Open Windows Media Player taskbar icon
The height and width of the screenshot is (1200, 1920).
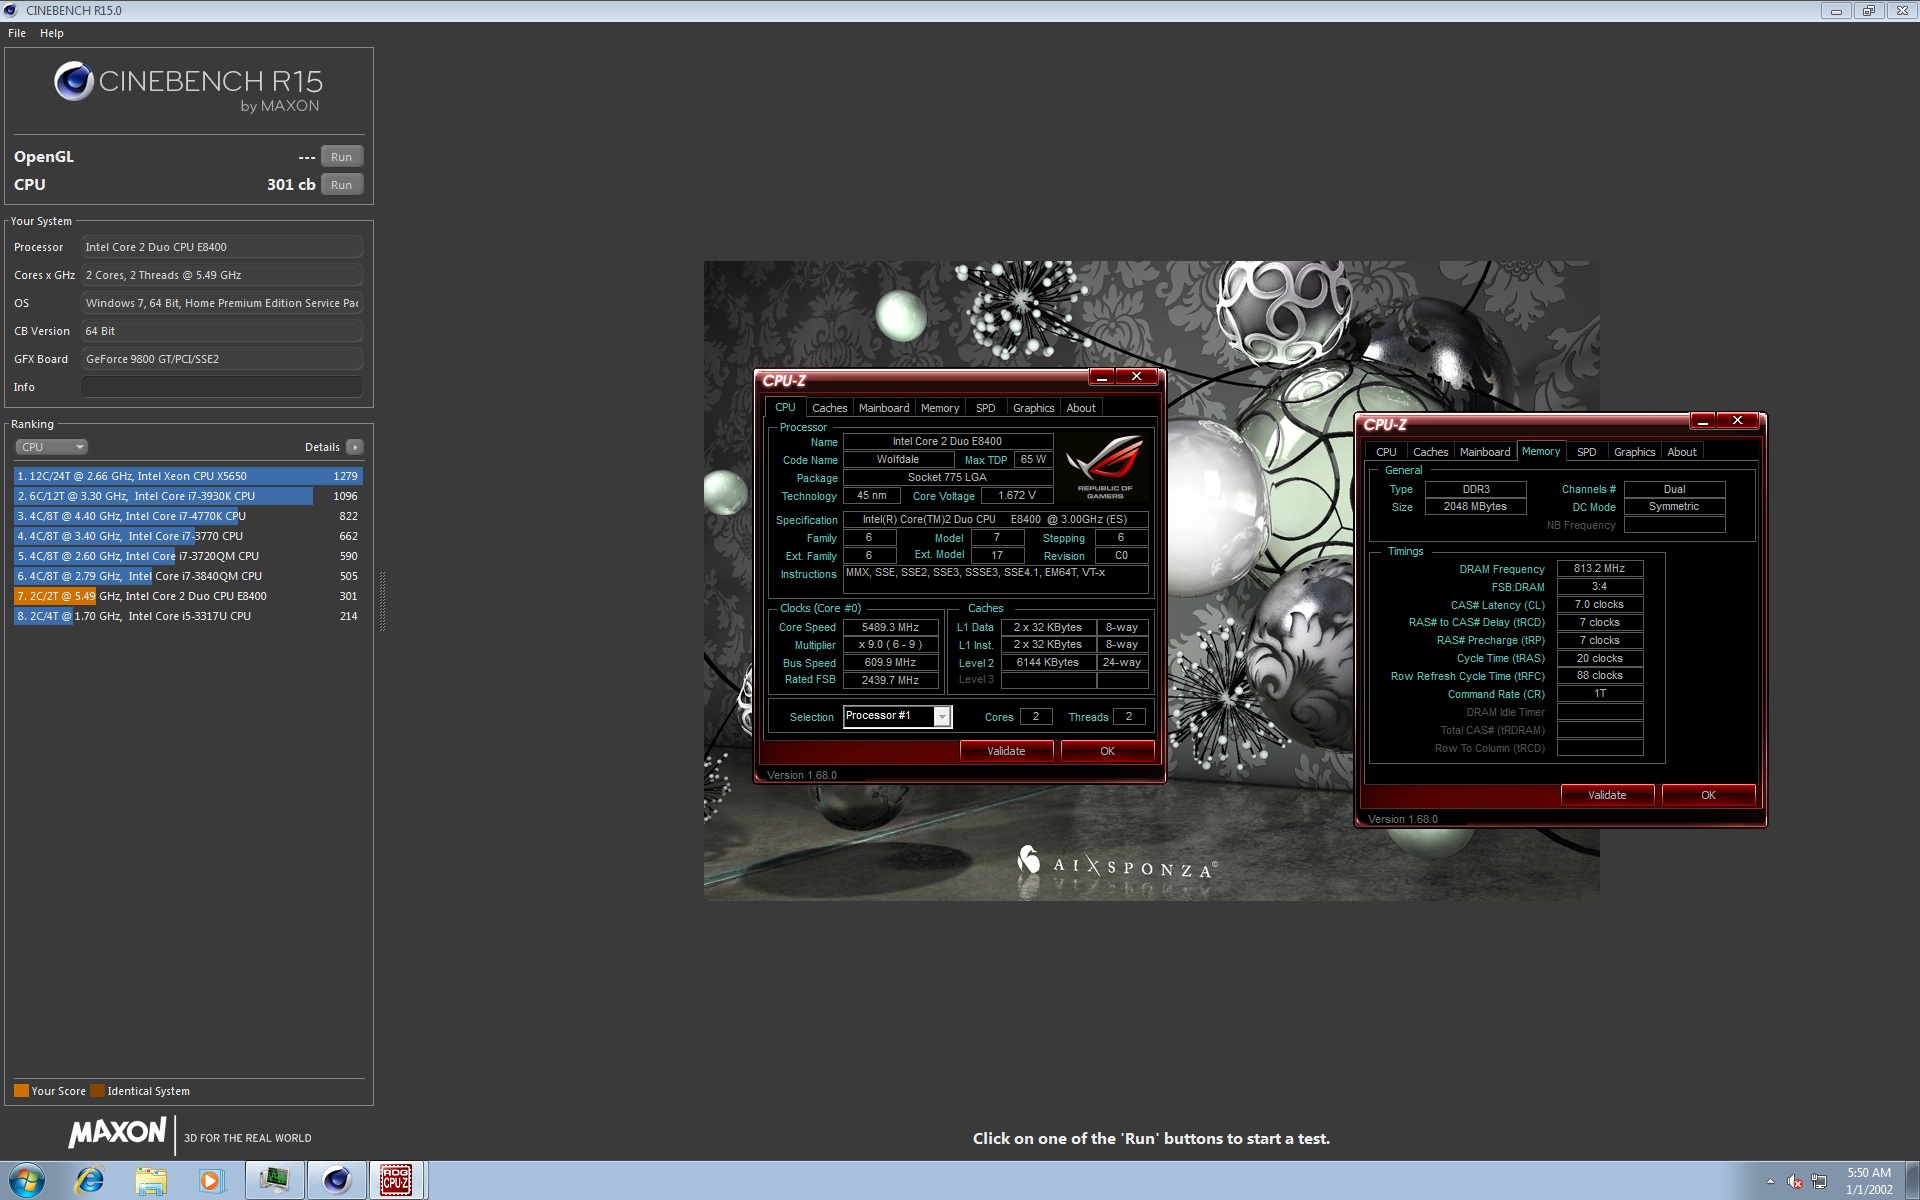pyautogui.click(x=211, y=1181)
